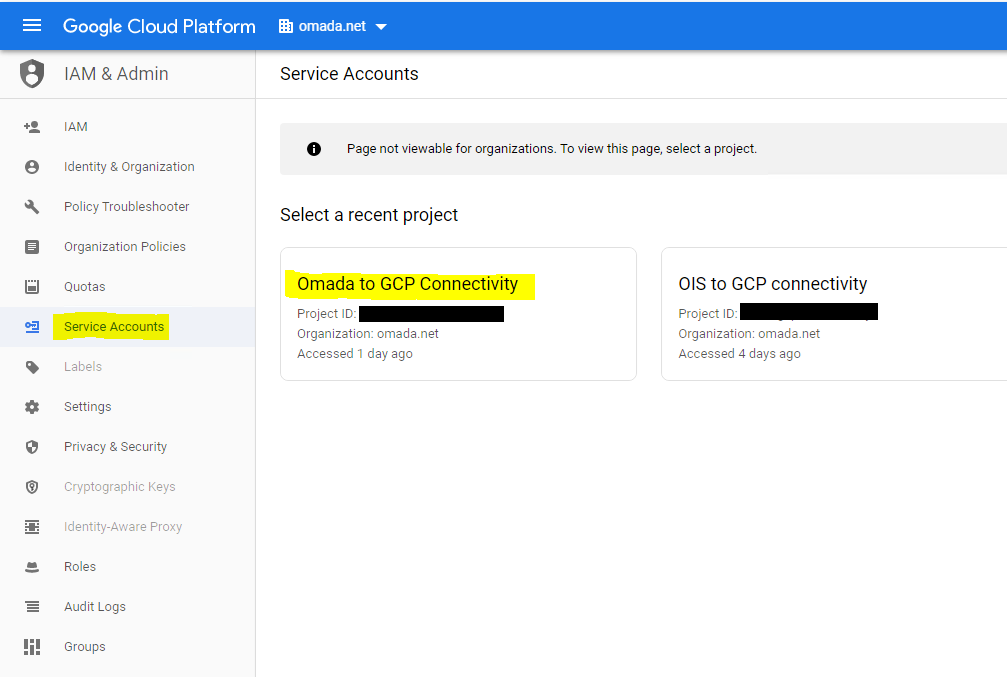Go to Identity & Organization
The width and height of the screenshot is (1007, 677).
127,167
